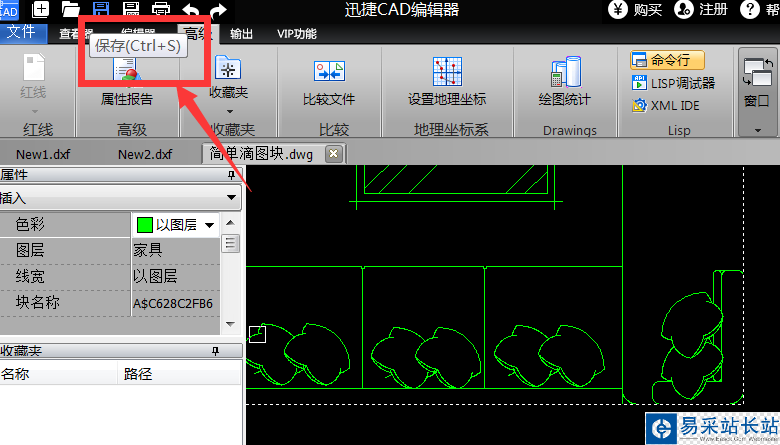Switch to the VIP功能 tab

[296, 34]
